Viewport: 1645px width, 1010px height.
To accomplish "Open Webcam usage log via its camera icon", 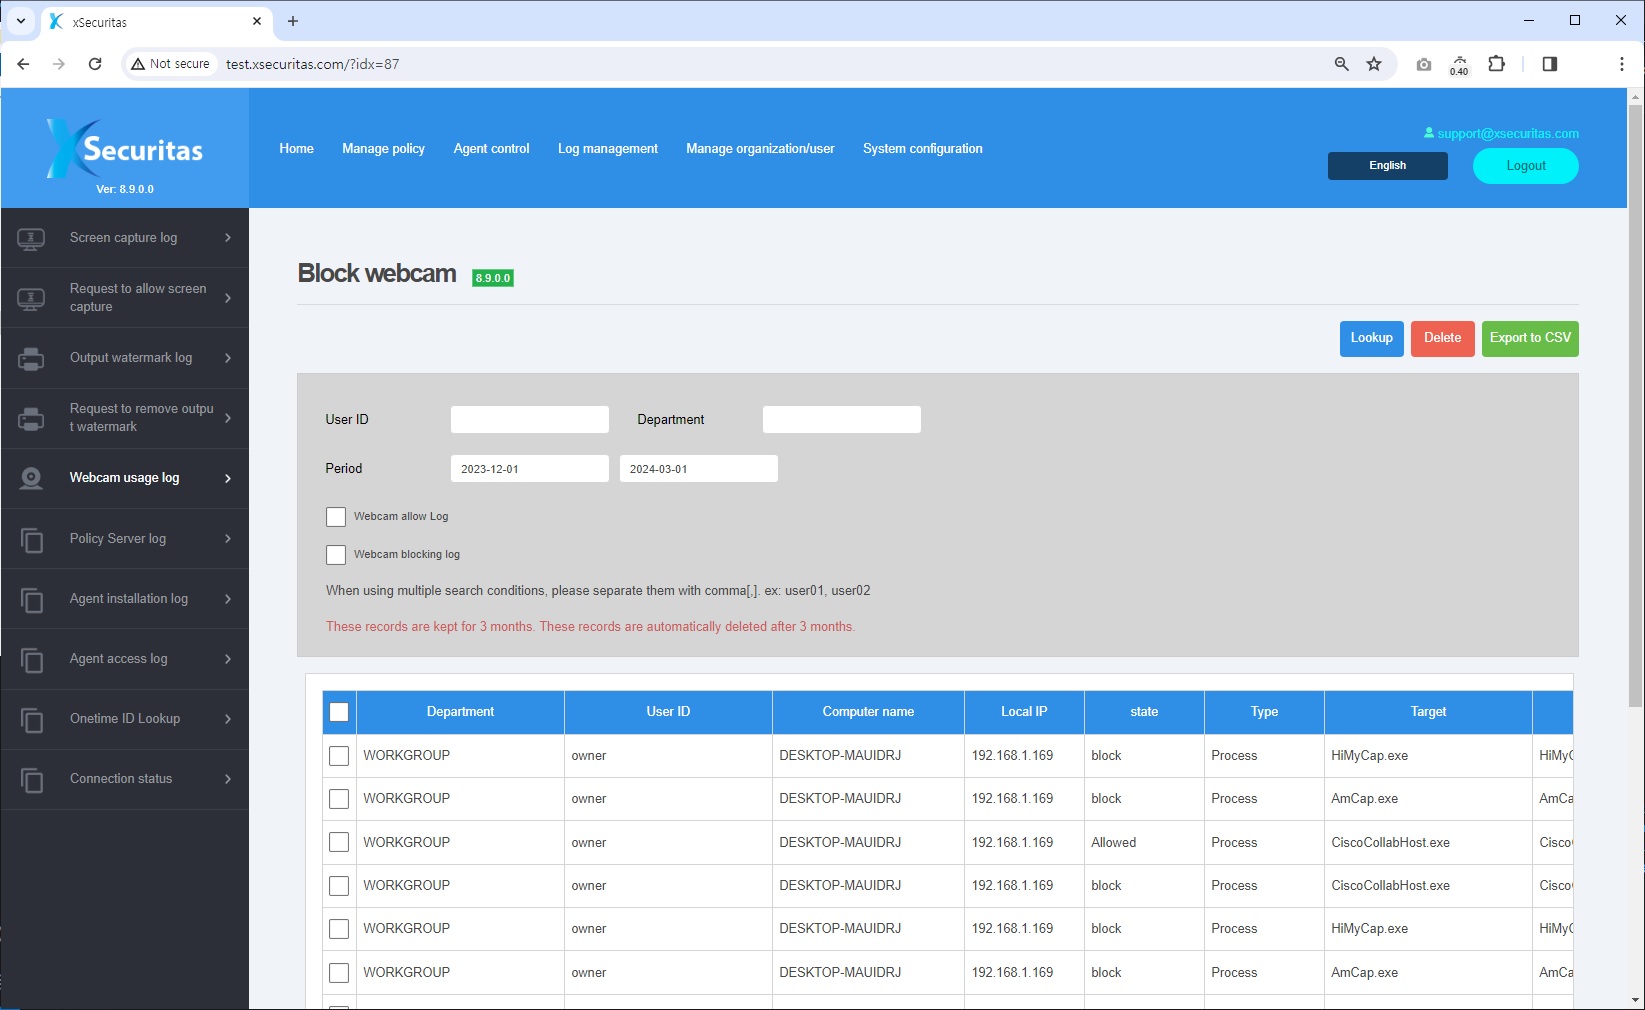I will pyautogui.click(x=30, y=478).
